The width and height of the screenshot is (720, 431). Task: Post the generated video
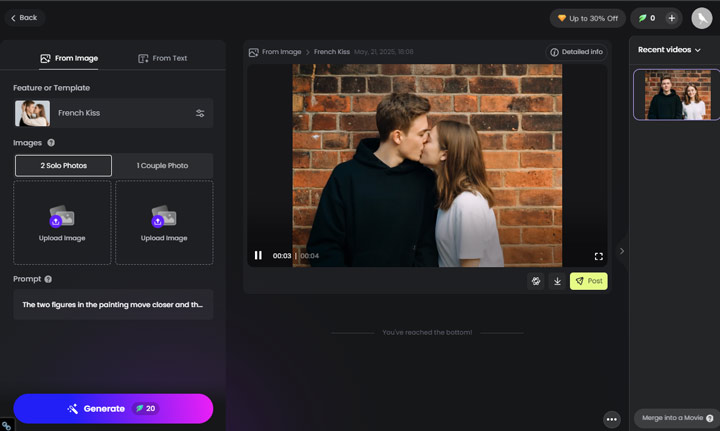tap(589, 281)
